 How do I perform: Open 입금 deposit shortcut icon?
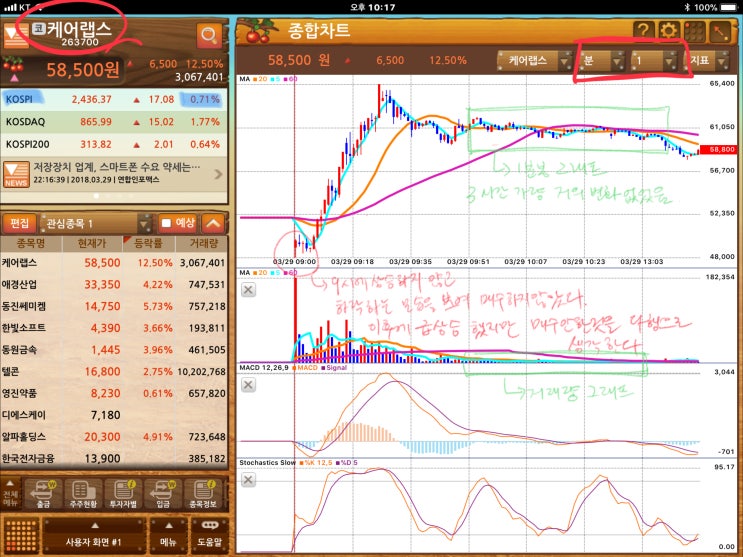click(163, 494)
